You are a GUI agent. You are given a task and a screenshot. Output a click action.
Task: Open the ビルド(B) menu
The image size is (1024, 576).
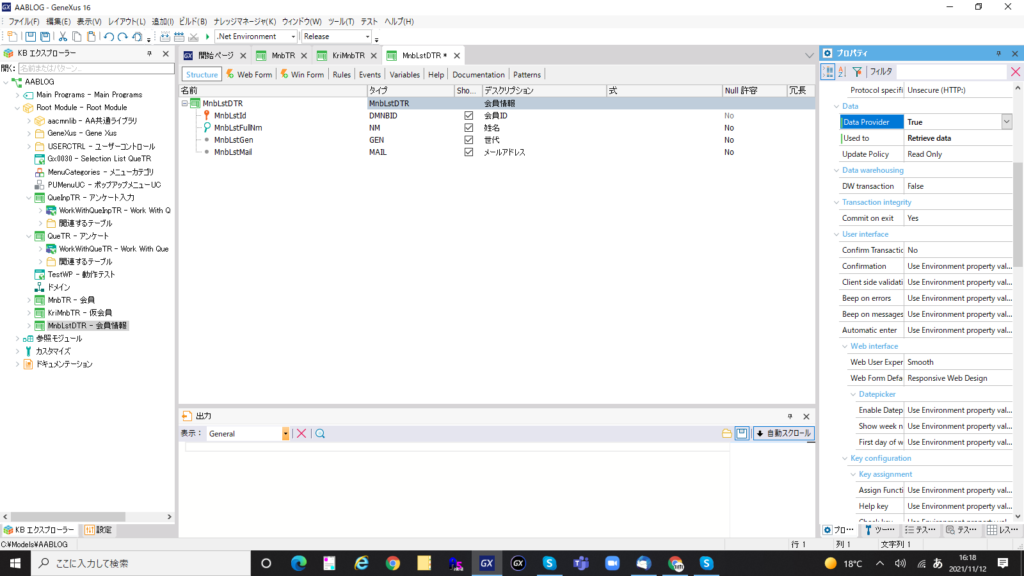(x=193, y=22)
